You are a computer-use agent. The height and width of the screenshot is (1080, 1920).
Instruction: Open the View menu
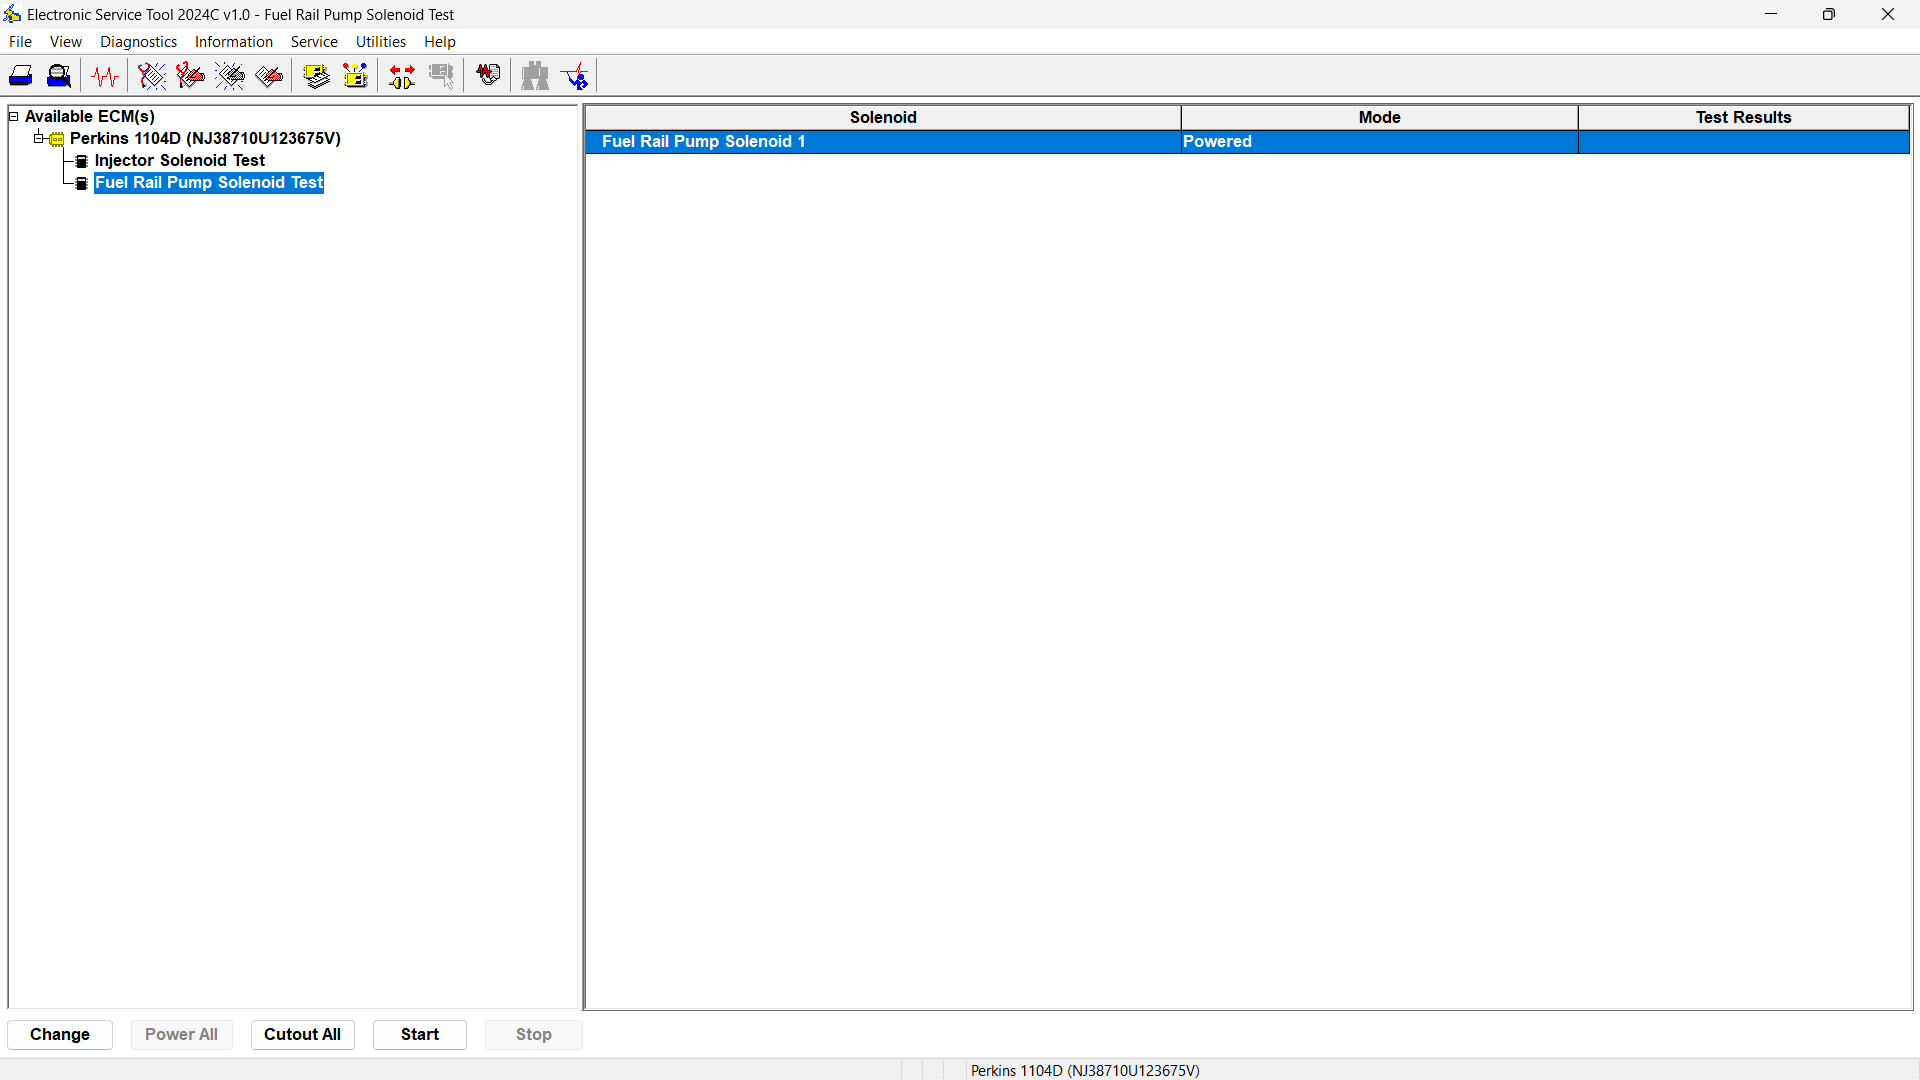66,42
